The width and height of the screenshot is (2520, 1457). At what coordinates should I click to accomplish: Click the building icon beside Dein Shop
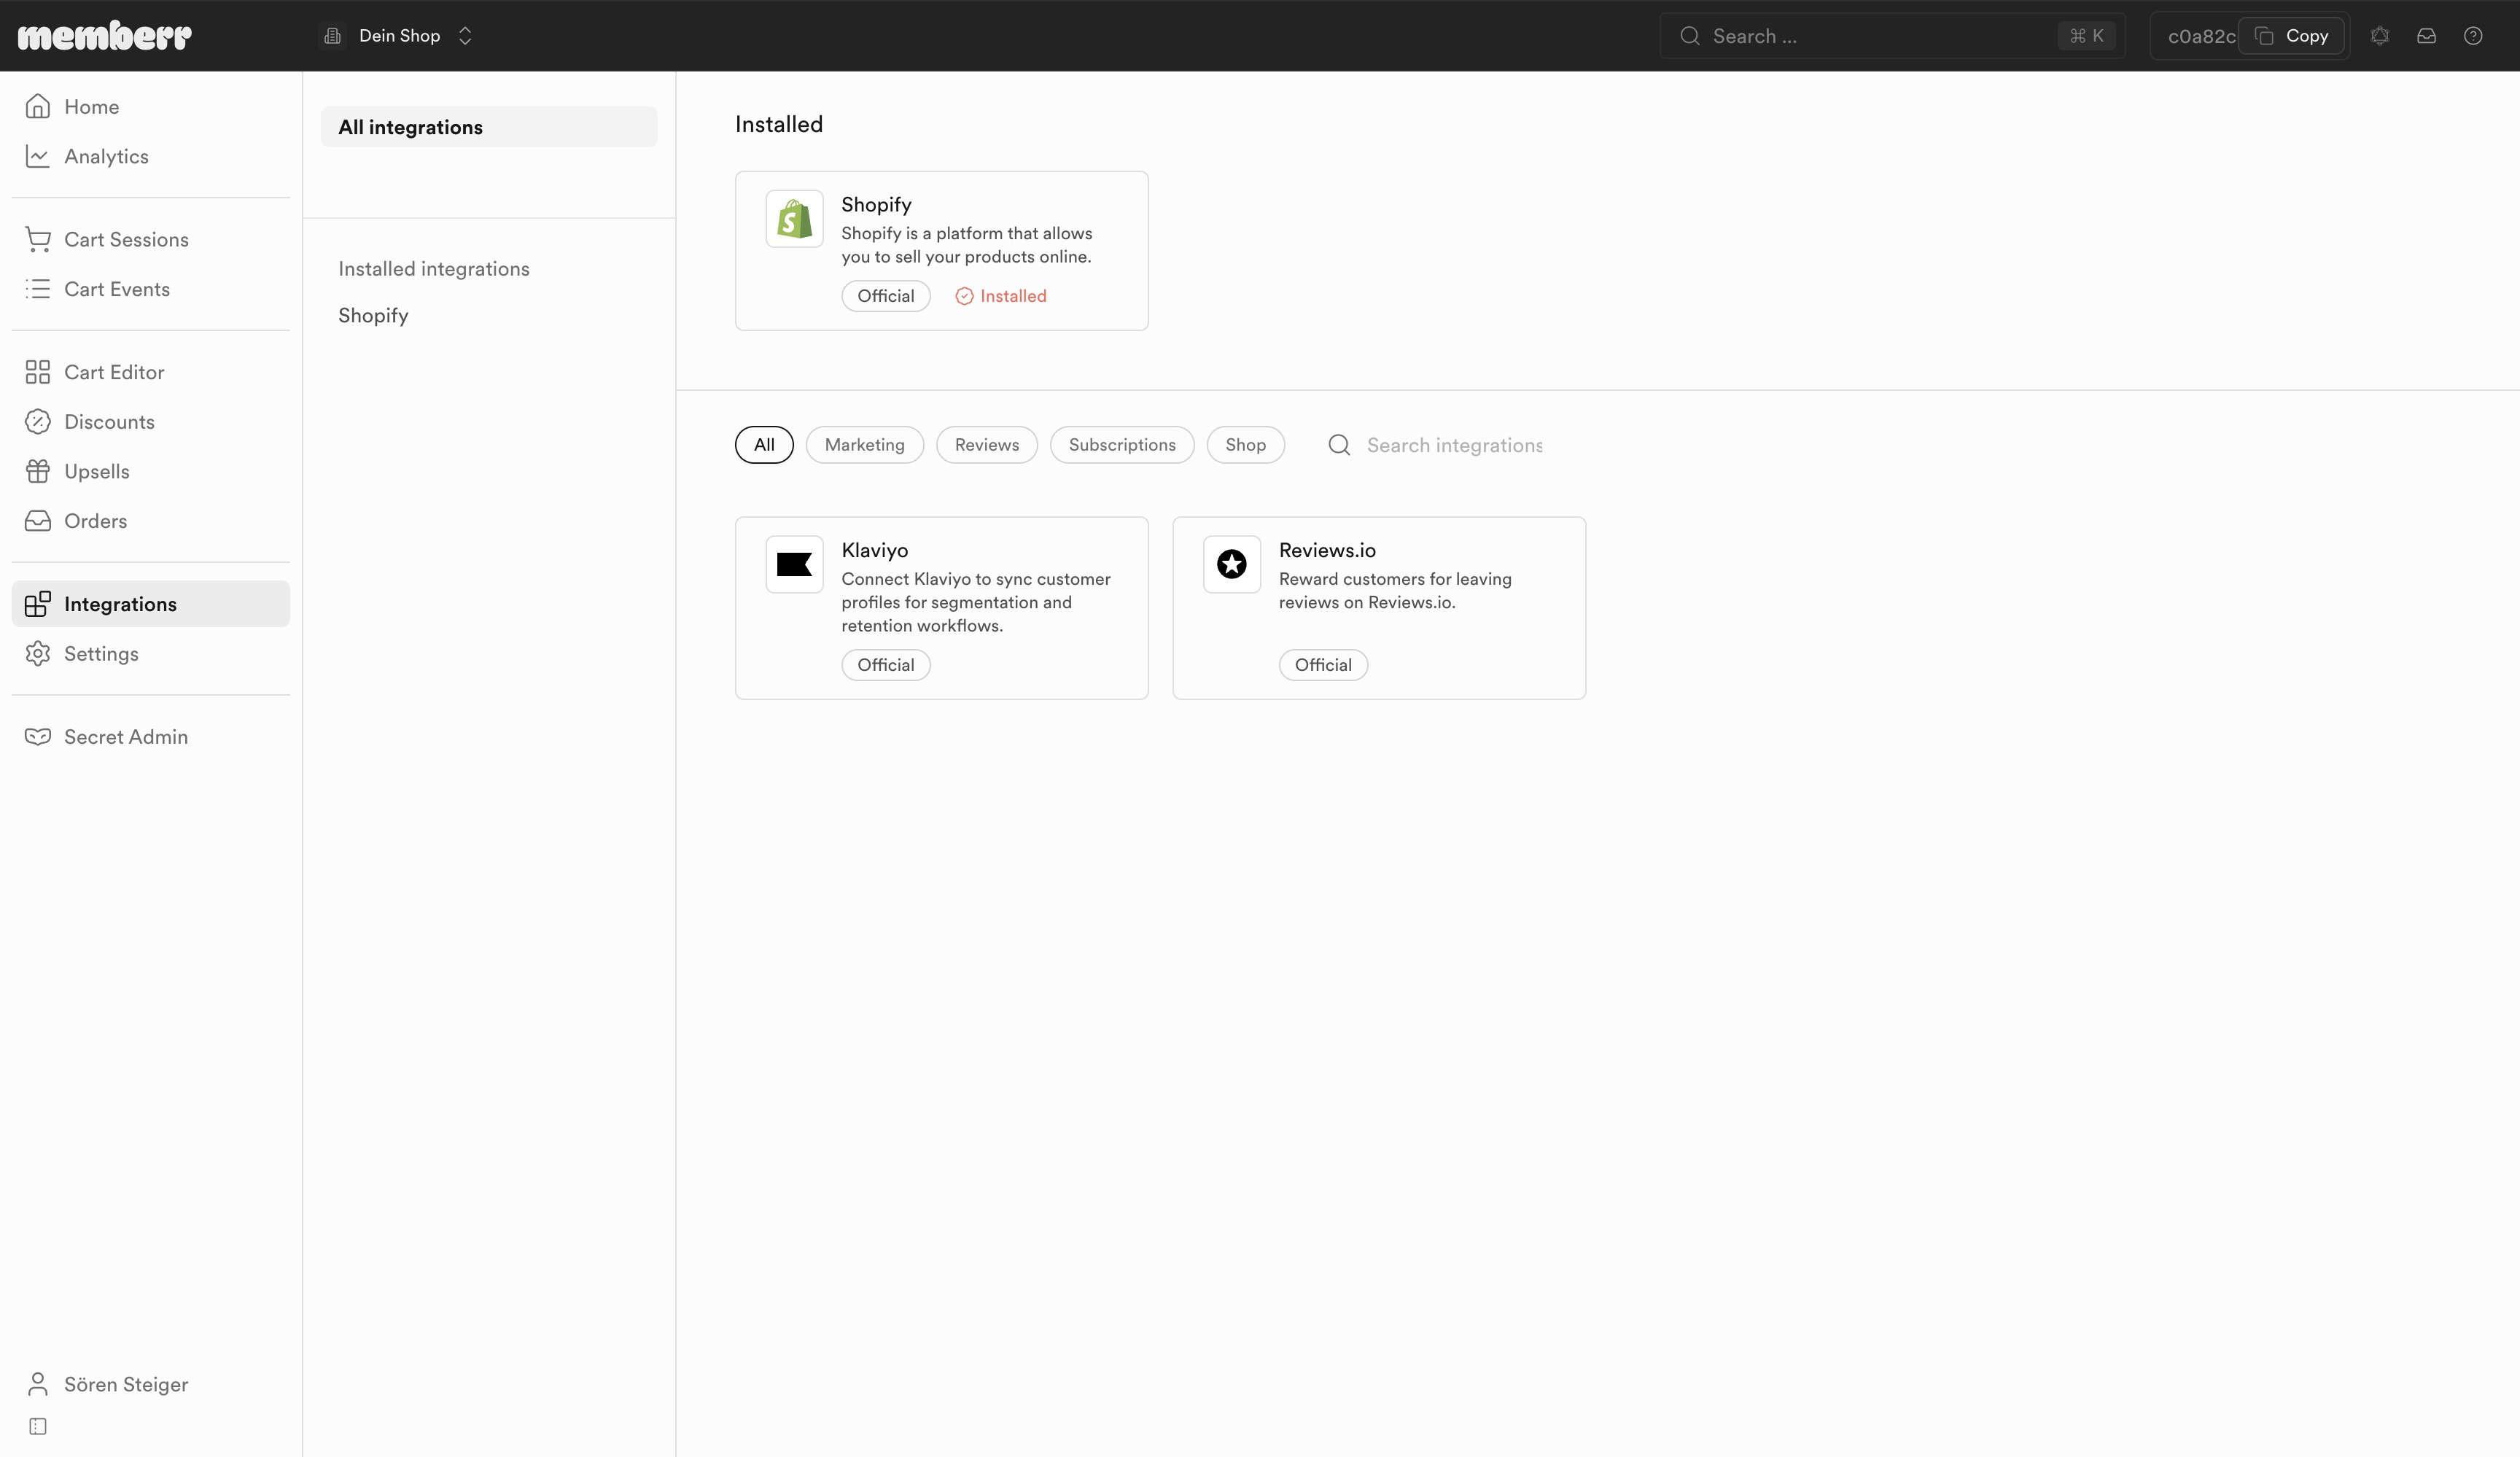pos(333,36)
